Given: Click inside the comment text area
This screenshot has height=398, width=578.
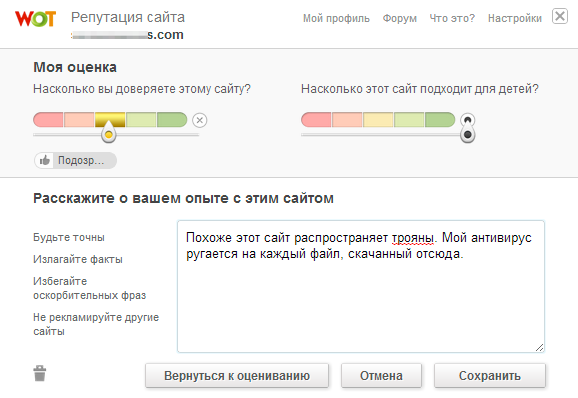Looking at the screenshot, I should point(361,286).
